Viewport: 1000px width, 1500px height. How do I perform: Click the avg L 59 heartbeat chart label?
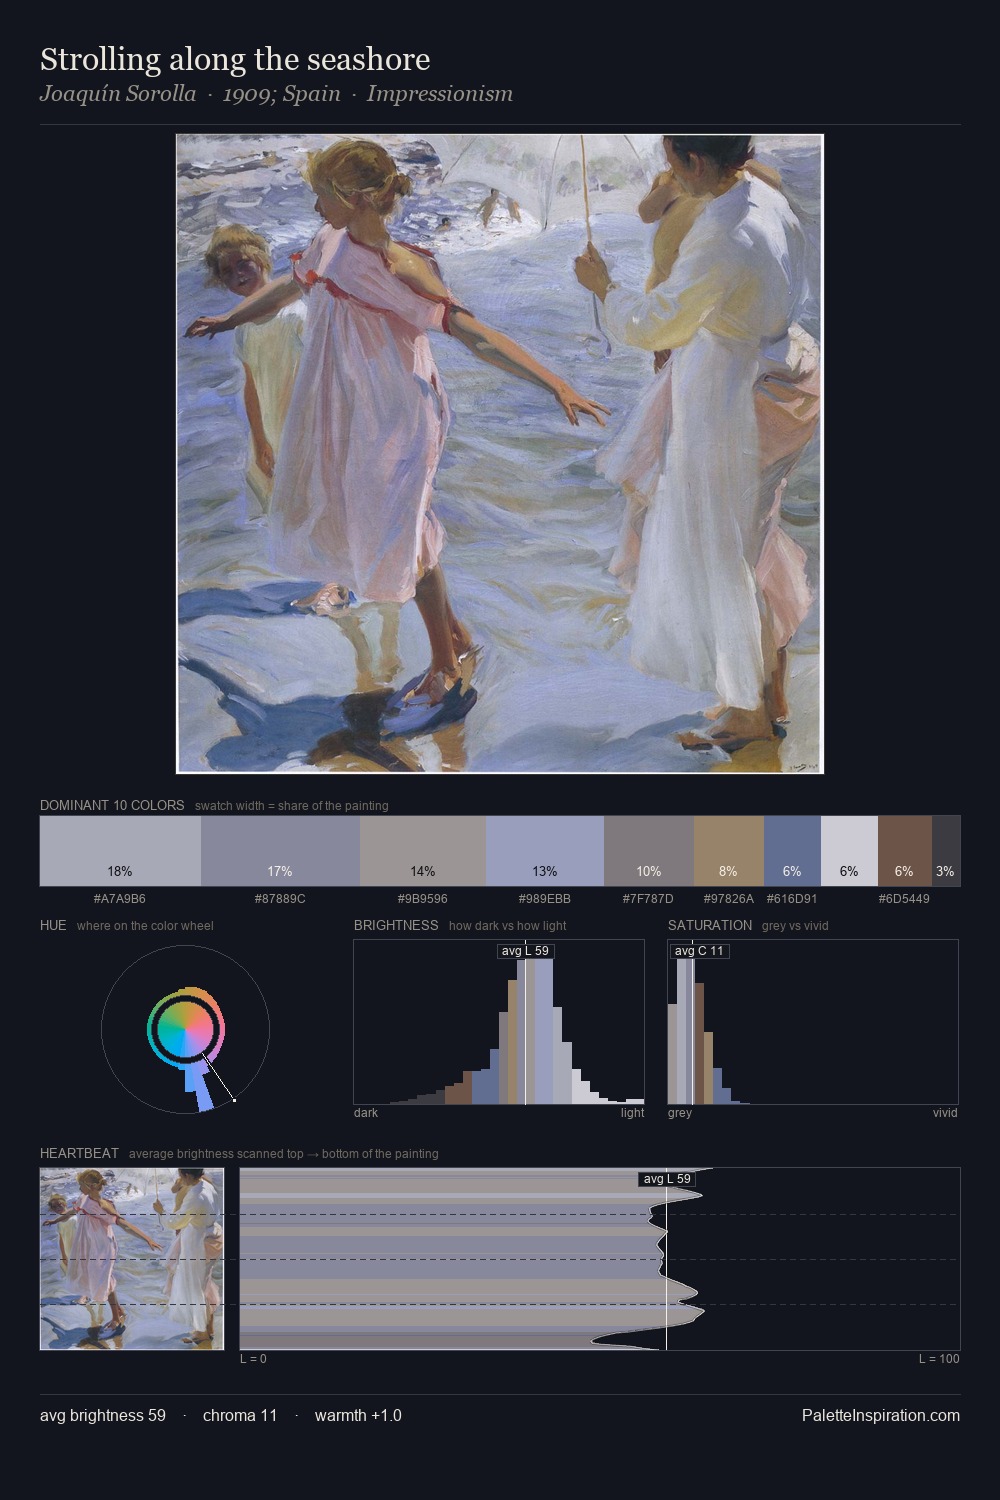pos(667,1179)
